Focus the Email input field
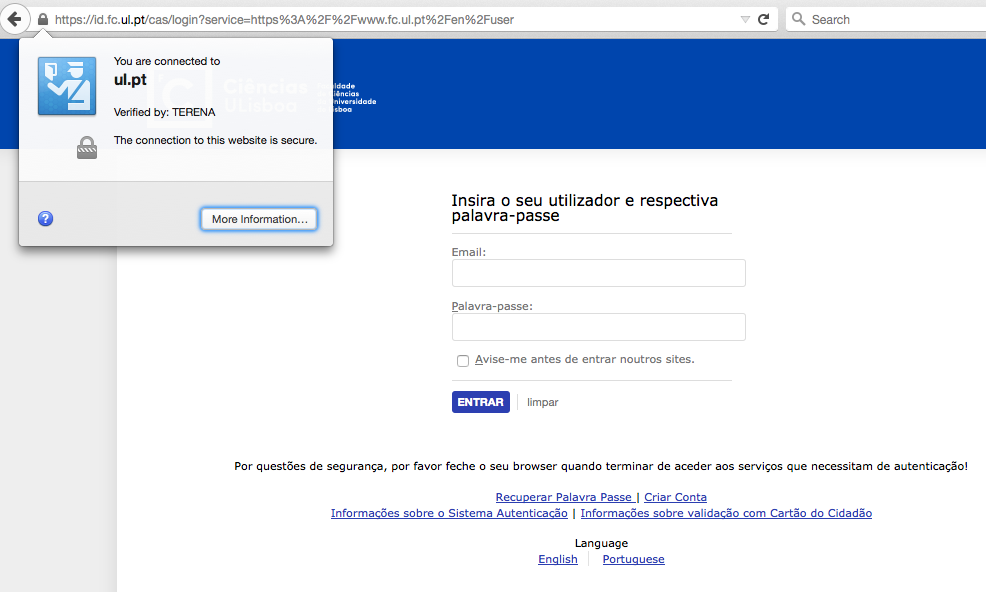Viewport: 986px width, 592px height. (598, 273)
